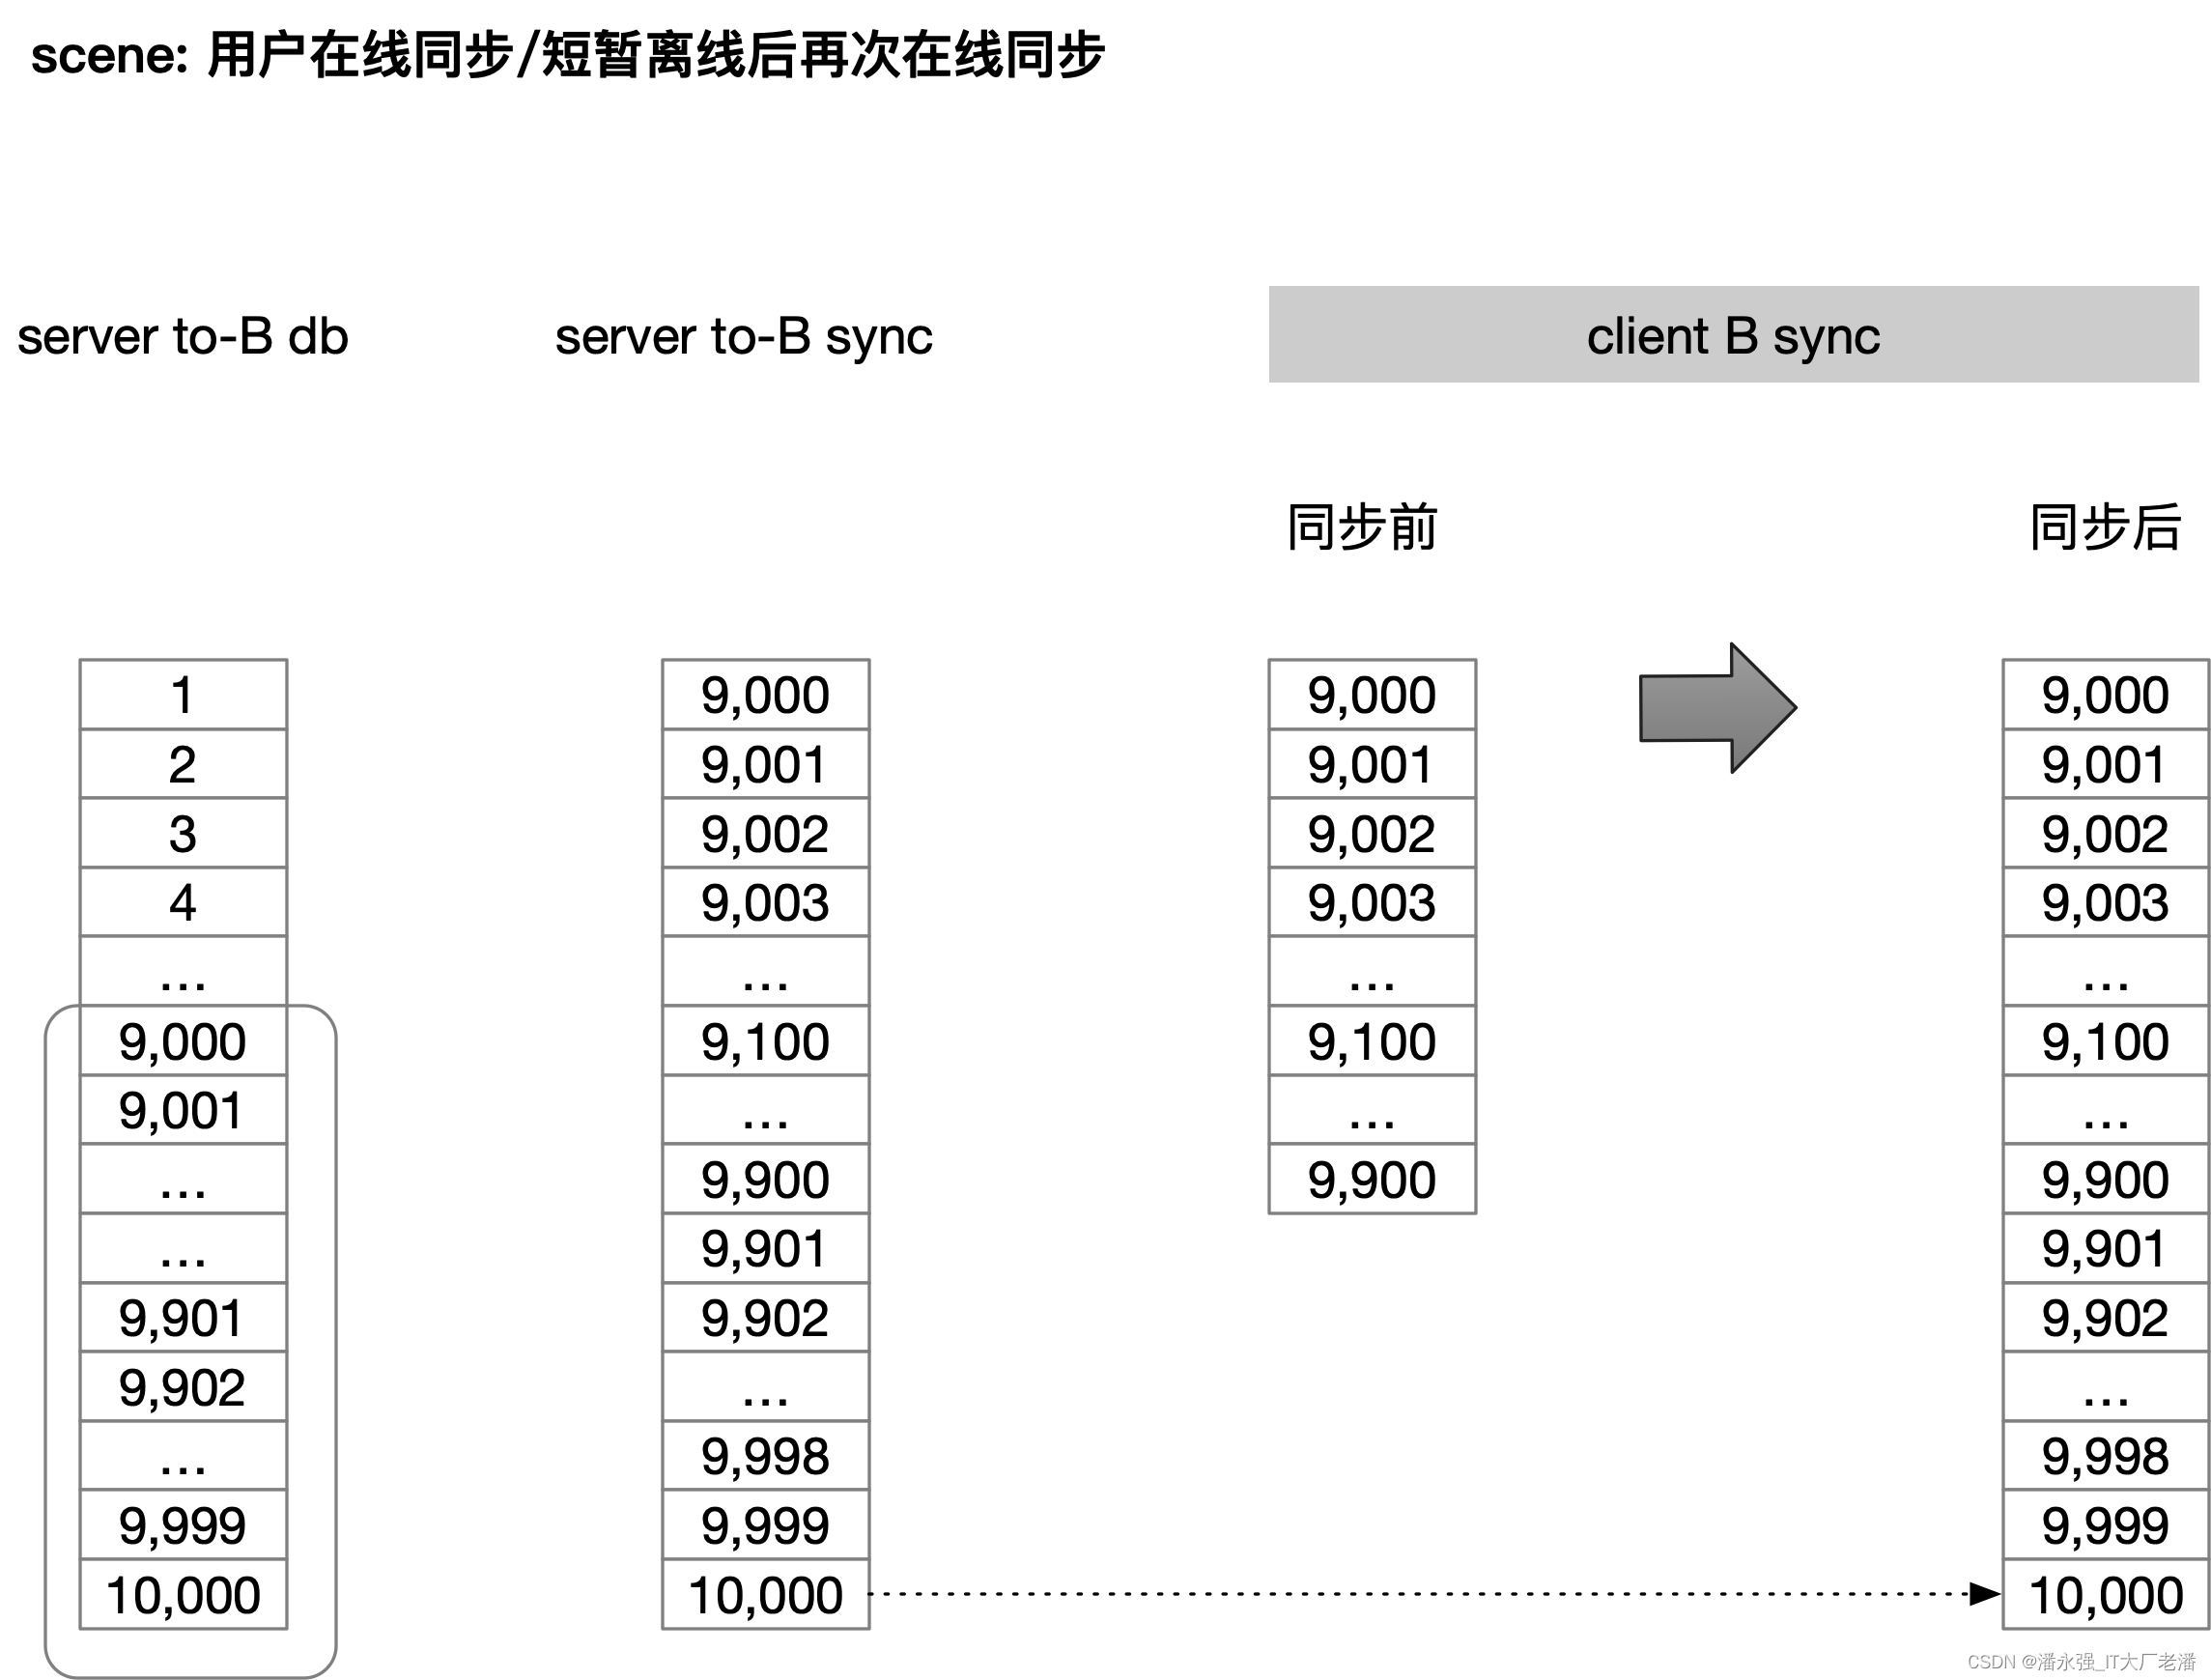The width and height of the screenshot is (2211, 1680).
Task: Click cell 9,998 in the 同步后 column
Action: [2106, 1456]
